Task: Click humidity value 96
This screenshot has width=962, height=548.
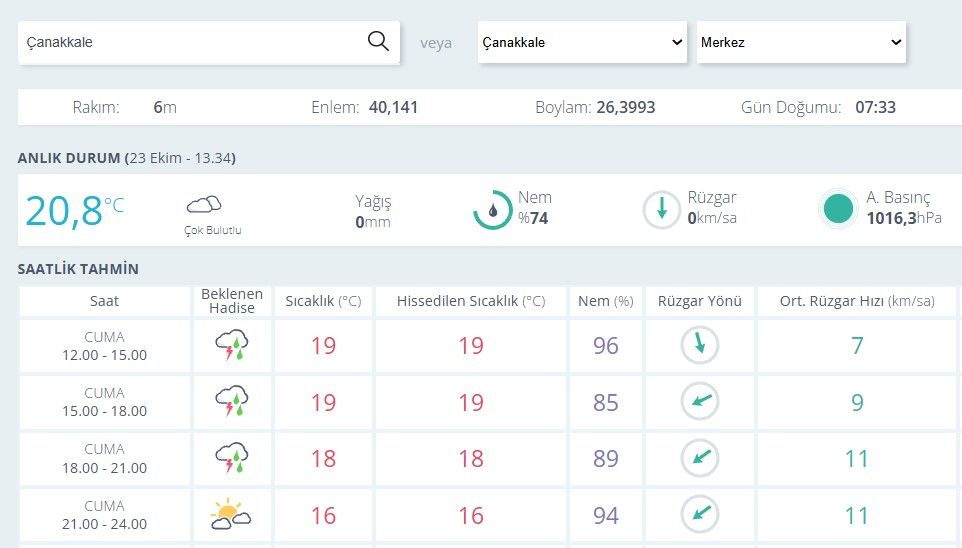Action: [x=606, y=345]
